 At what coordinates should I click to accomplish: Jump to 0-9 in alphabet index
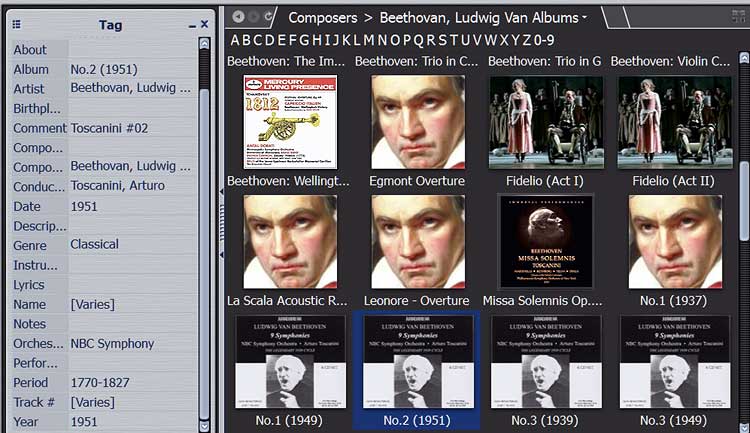coord(544,40)
